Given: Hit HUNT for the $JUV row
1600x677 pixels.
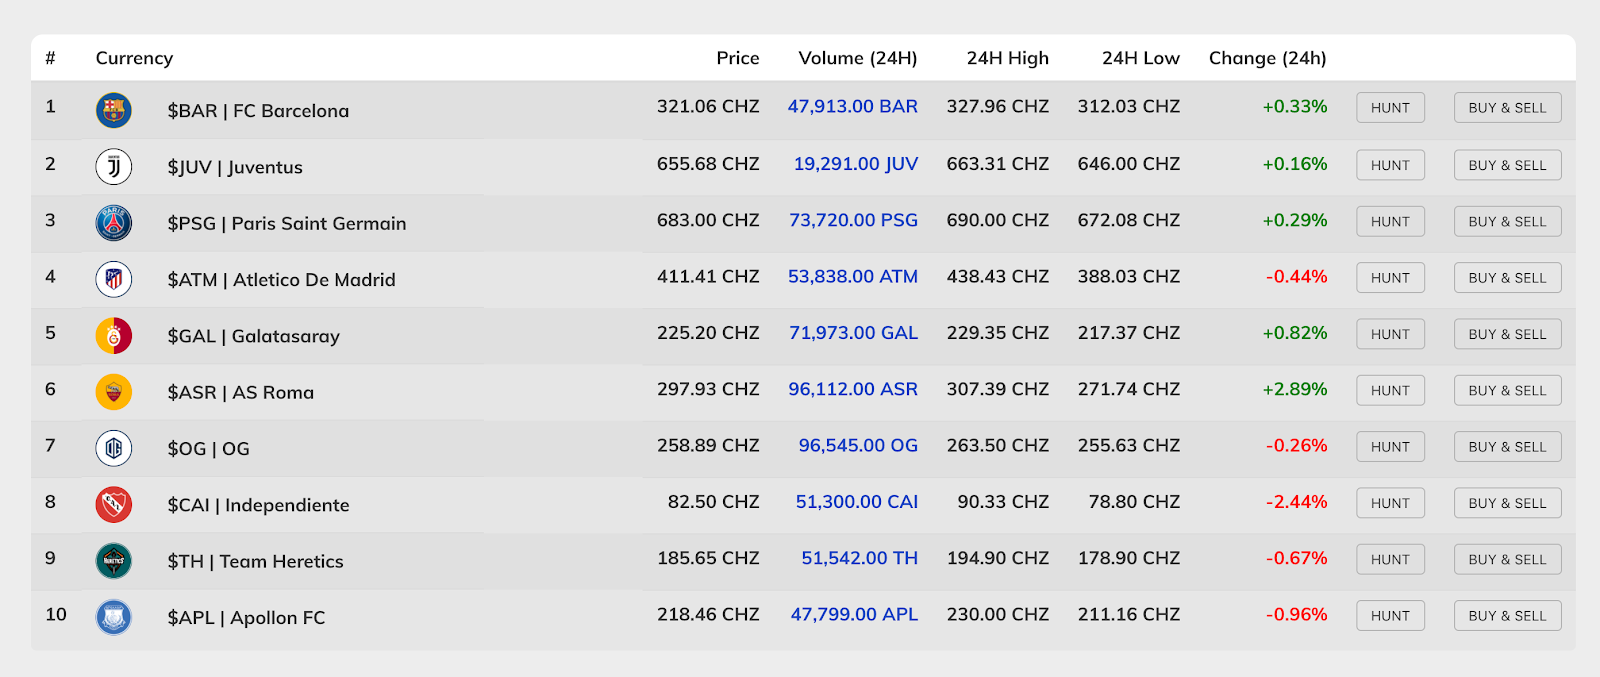Looking at the screenshot, I should 1390,165.
